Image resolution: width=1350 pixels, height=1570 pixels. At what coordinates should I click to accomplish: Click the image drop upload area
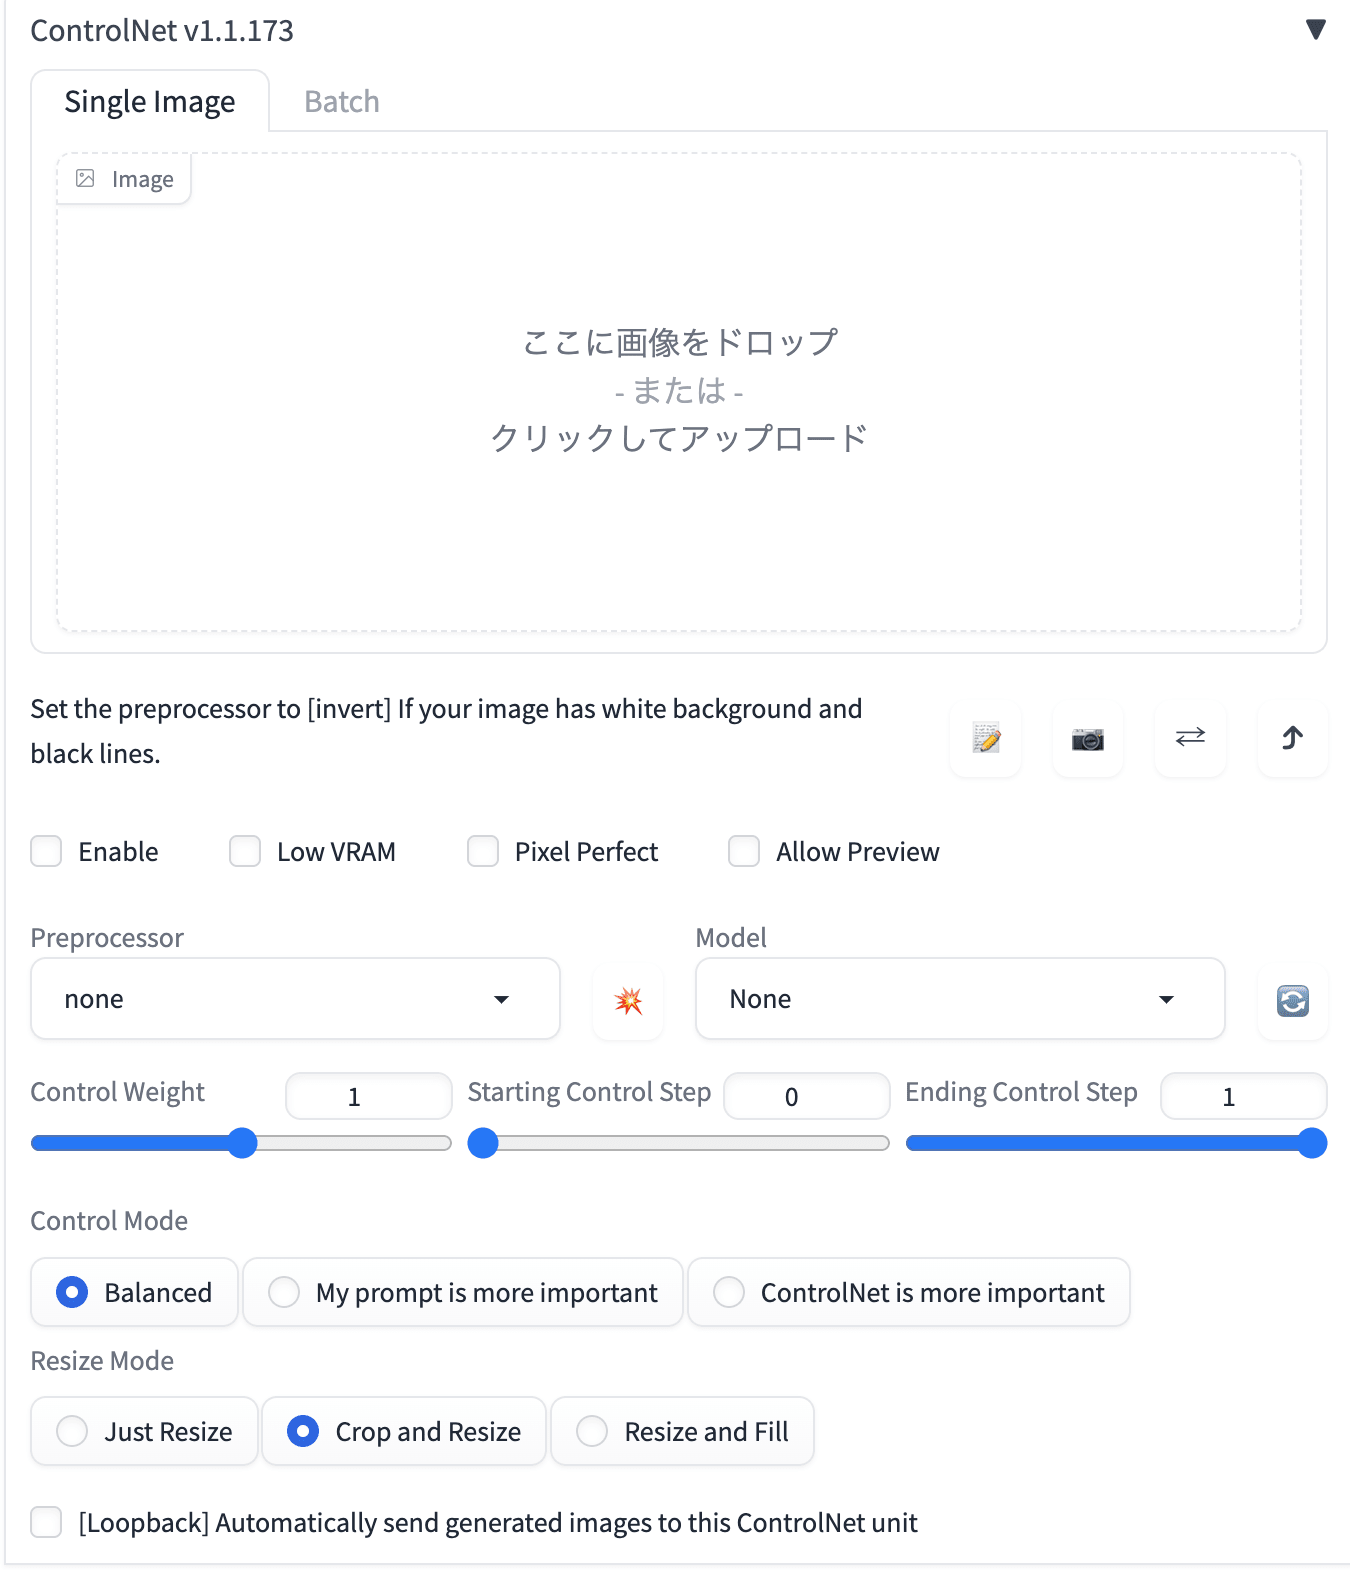pos(679,392)
